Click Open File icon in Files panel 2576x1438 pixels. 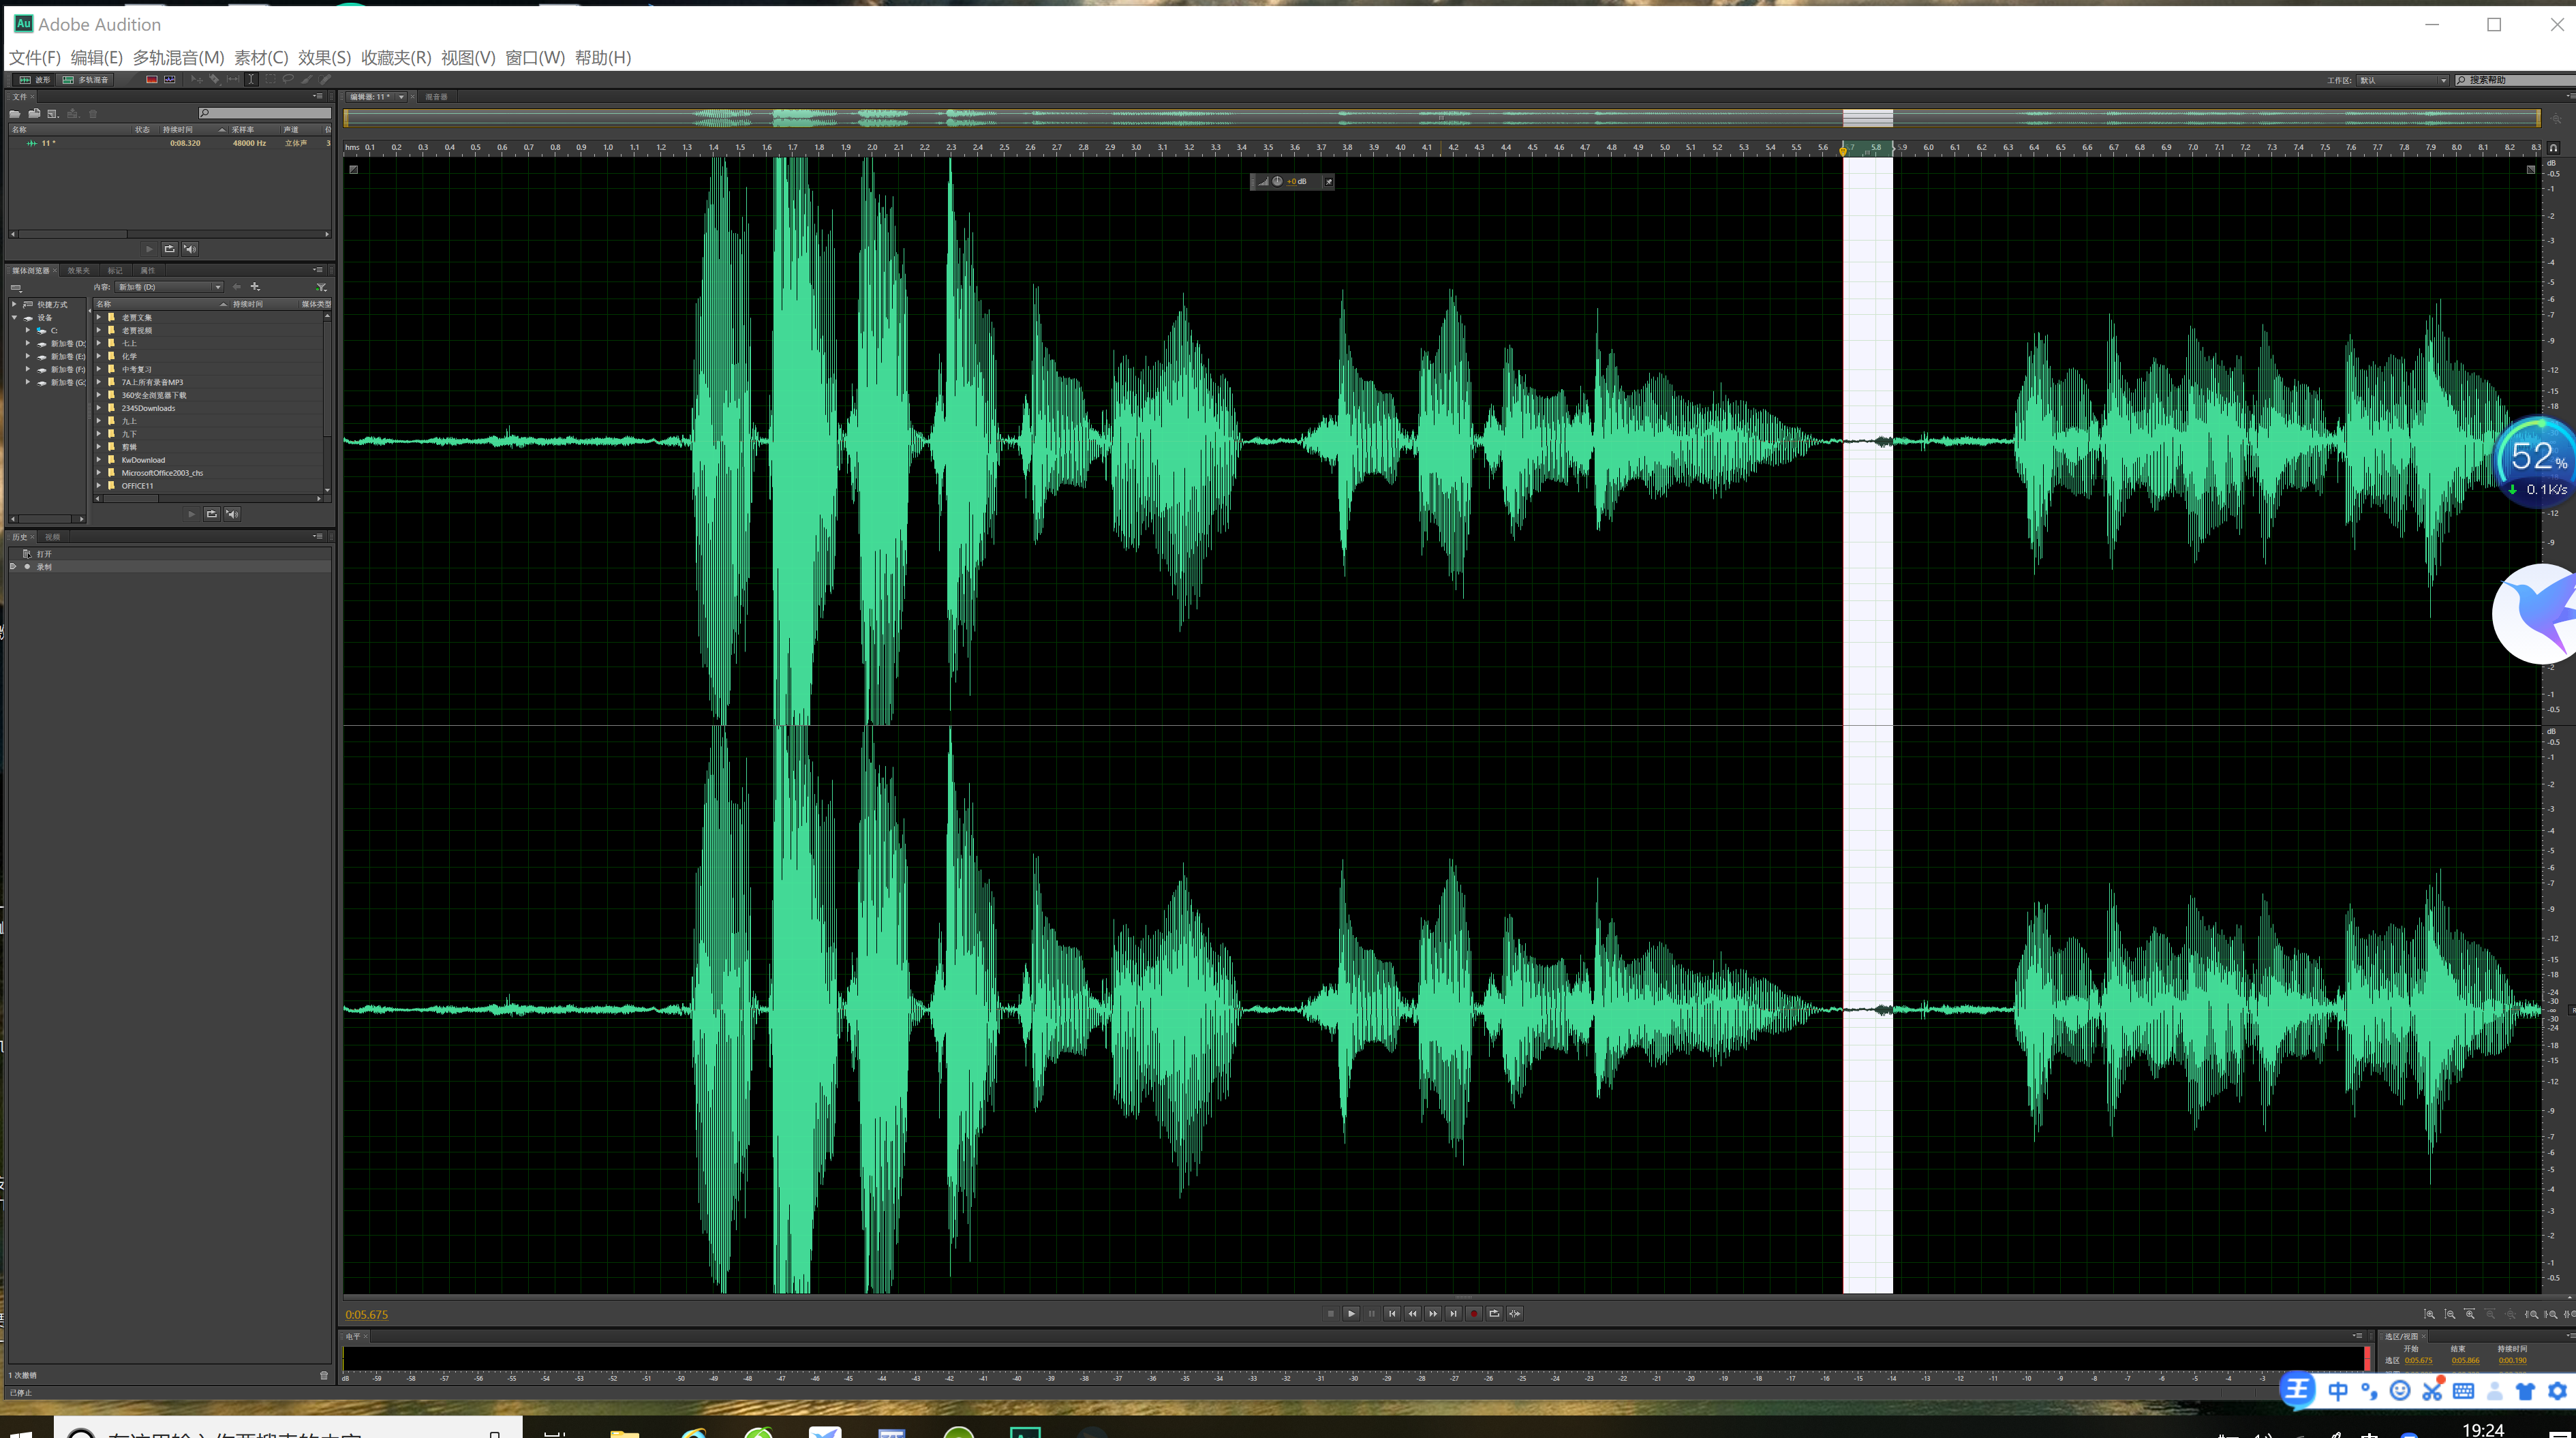click(x=15, y=114)
